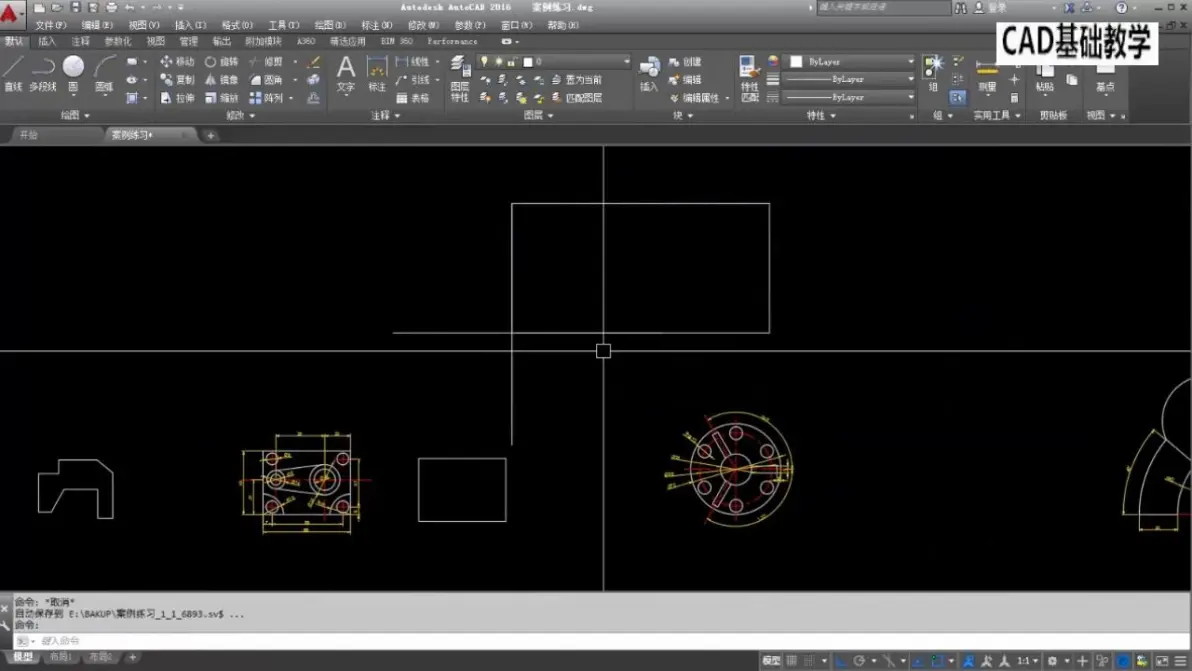
Task: Click the Print icon in quick access toolbar
Action: pyautogui.click(x=111, y=8)
